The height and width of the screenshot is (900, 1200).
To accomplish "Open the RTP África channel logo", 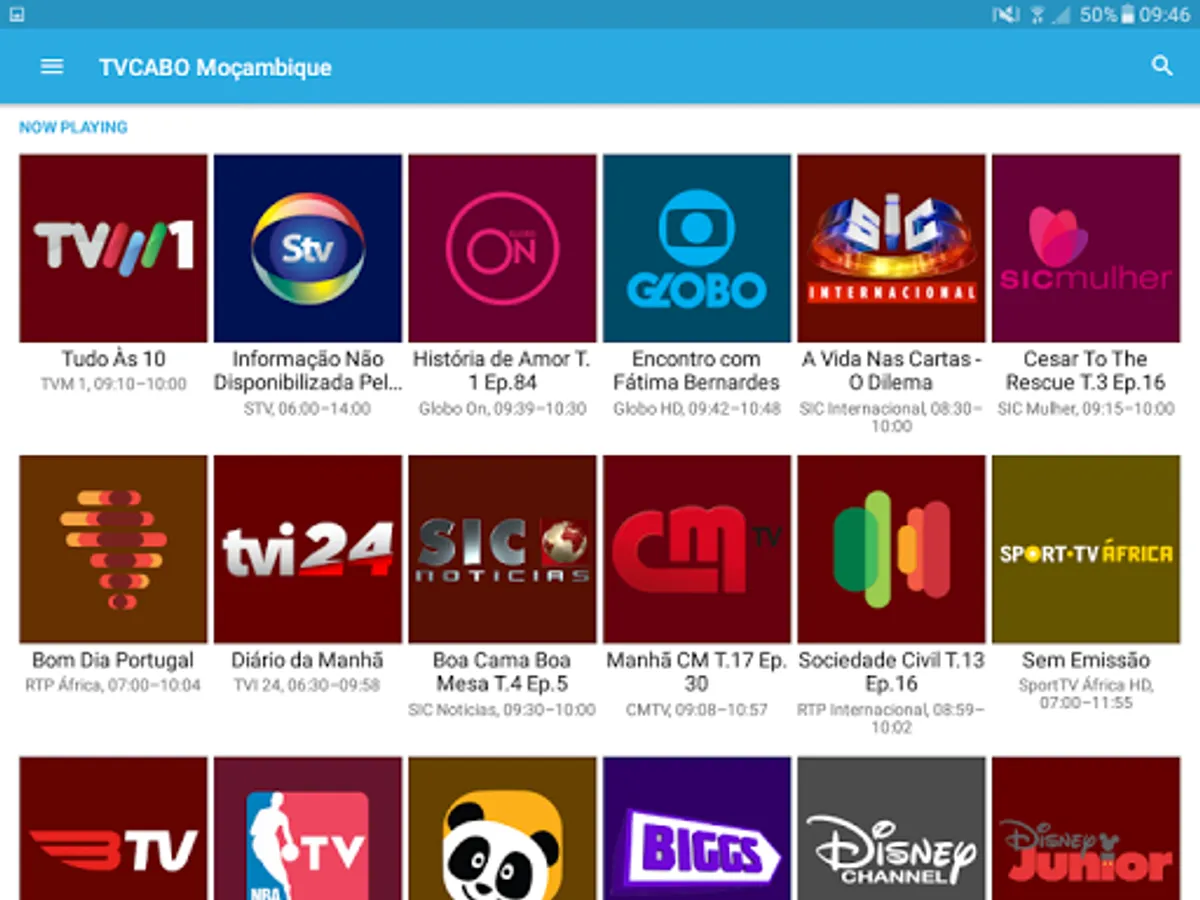I will [x=113, y=549].
